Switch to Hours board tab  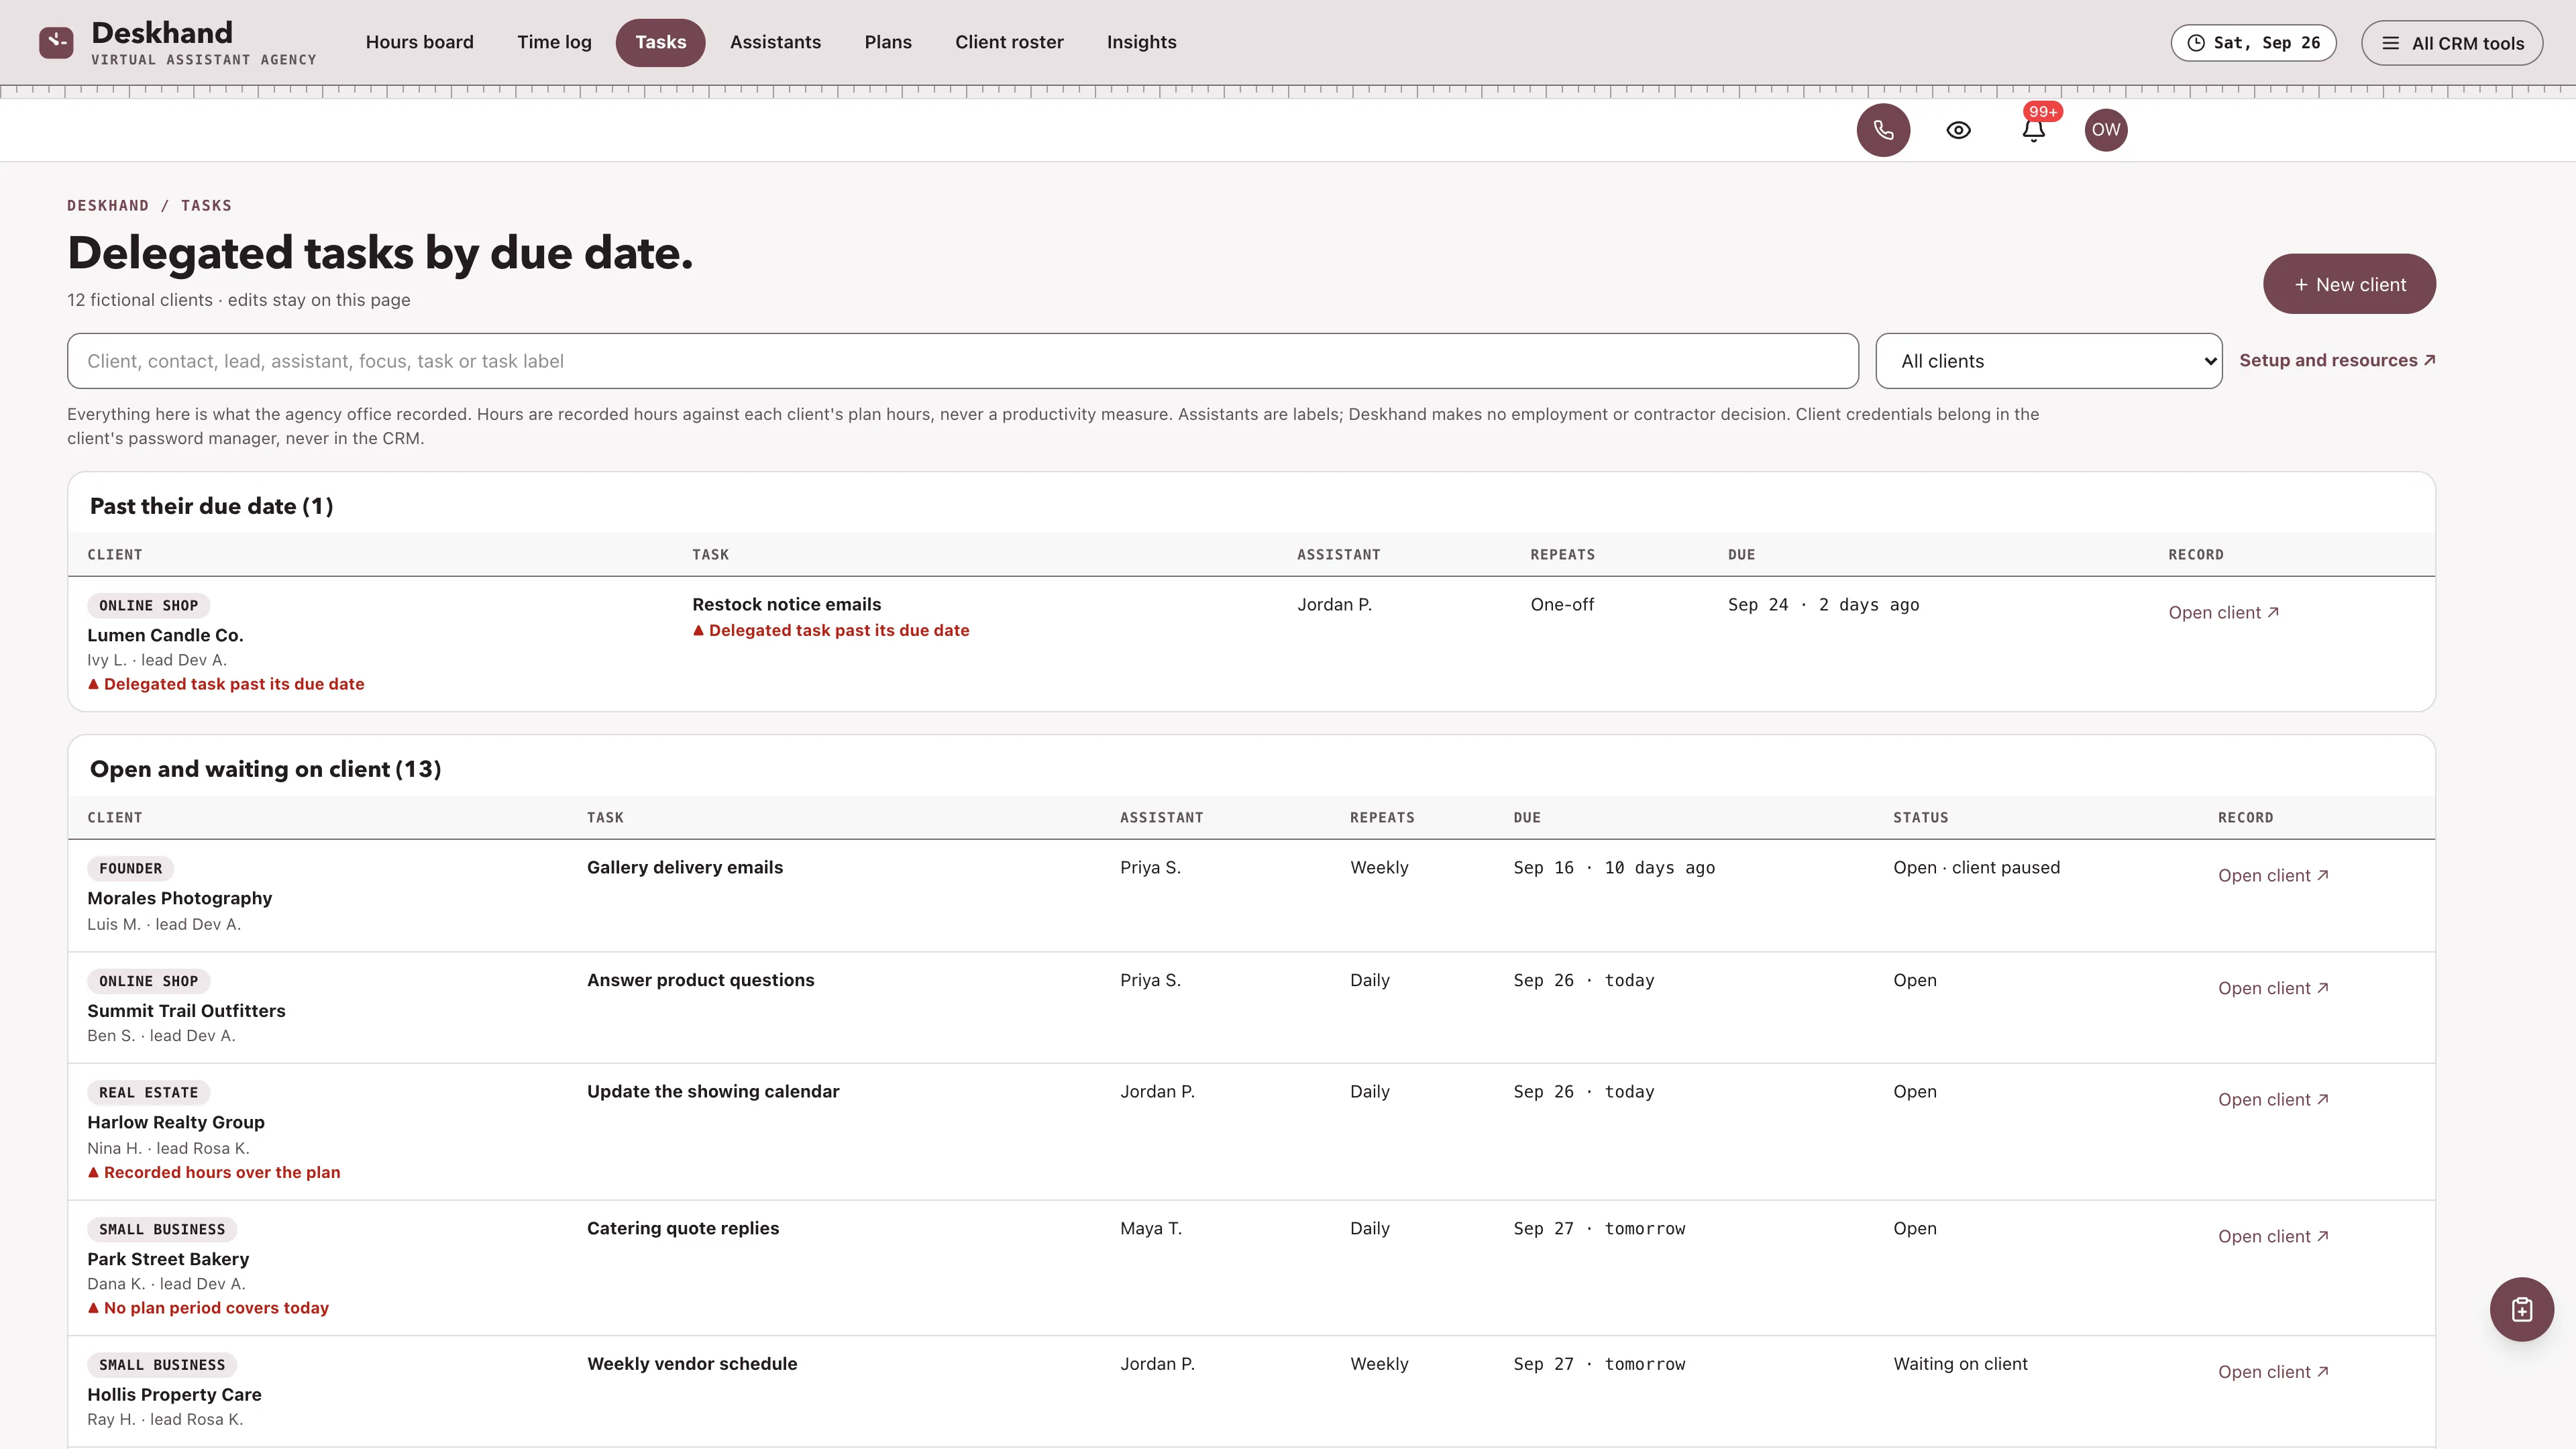pyautogui.click(x=419, y=42)
